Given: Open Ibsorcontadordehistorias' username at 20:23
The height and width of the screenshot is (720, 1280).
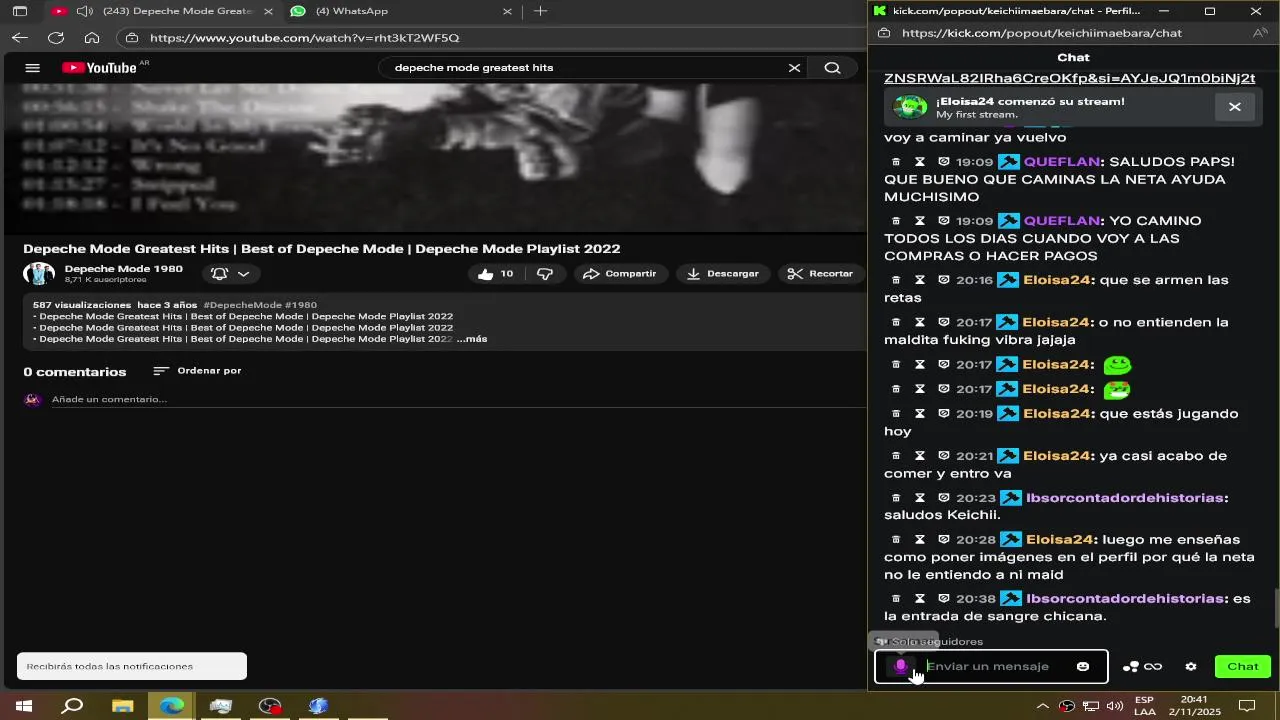Looking at the screenshot, I should click(x=1125, y=498).
